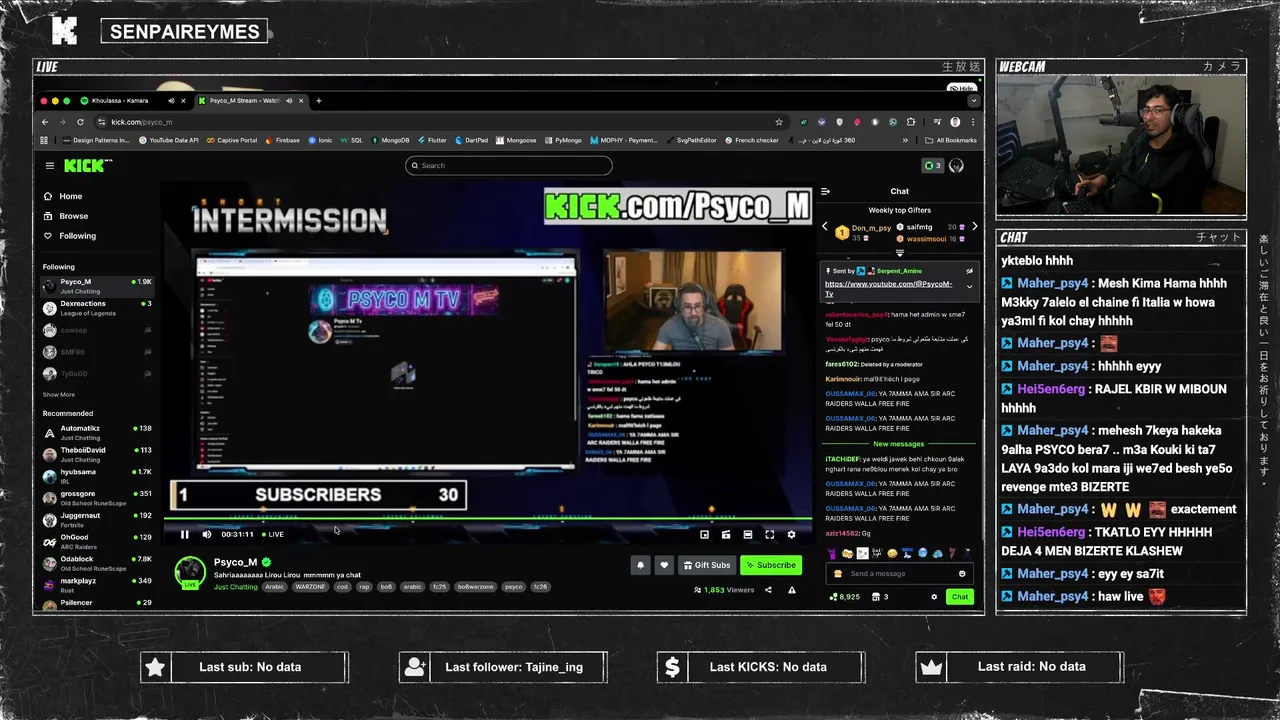Open player settings gear

pyautogui.click(x=791, y=534)
